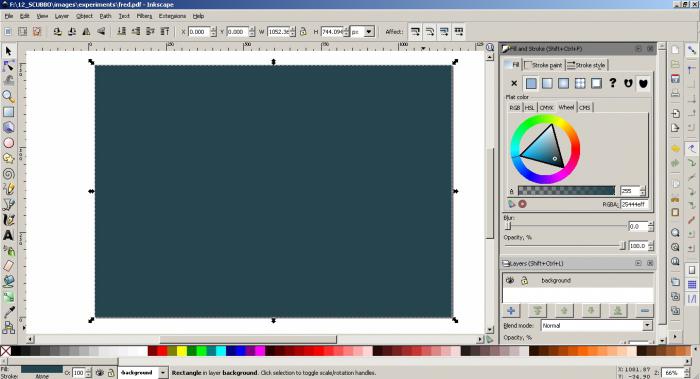Select the Node edit tool
The image size is (700, 379).
(8, 66)
